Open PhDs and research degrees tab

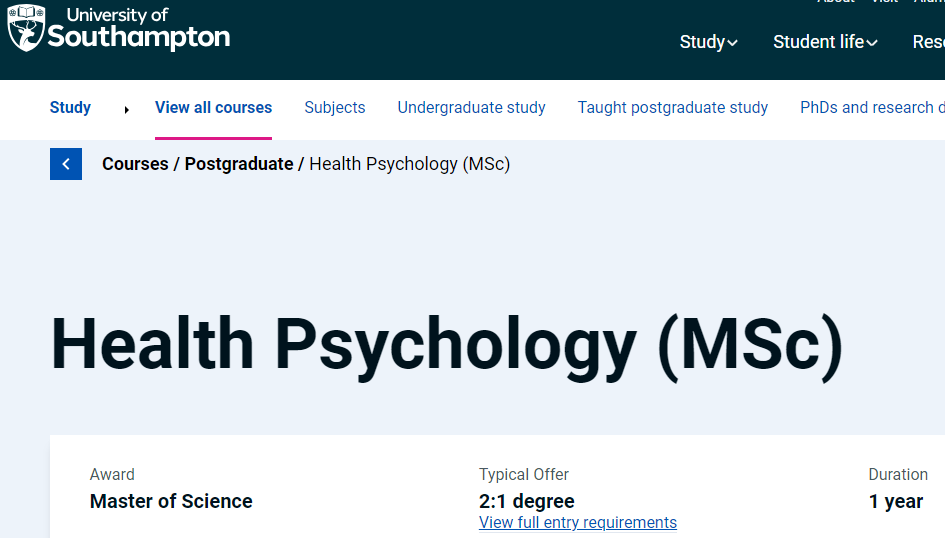point(872,107)
